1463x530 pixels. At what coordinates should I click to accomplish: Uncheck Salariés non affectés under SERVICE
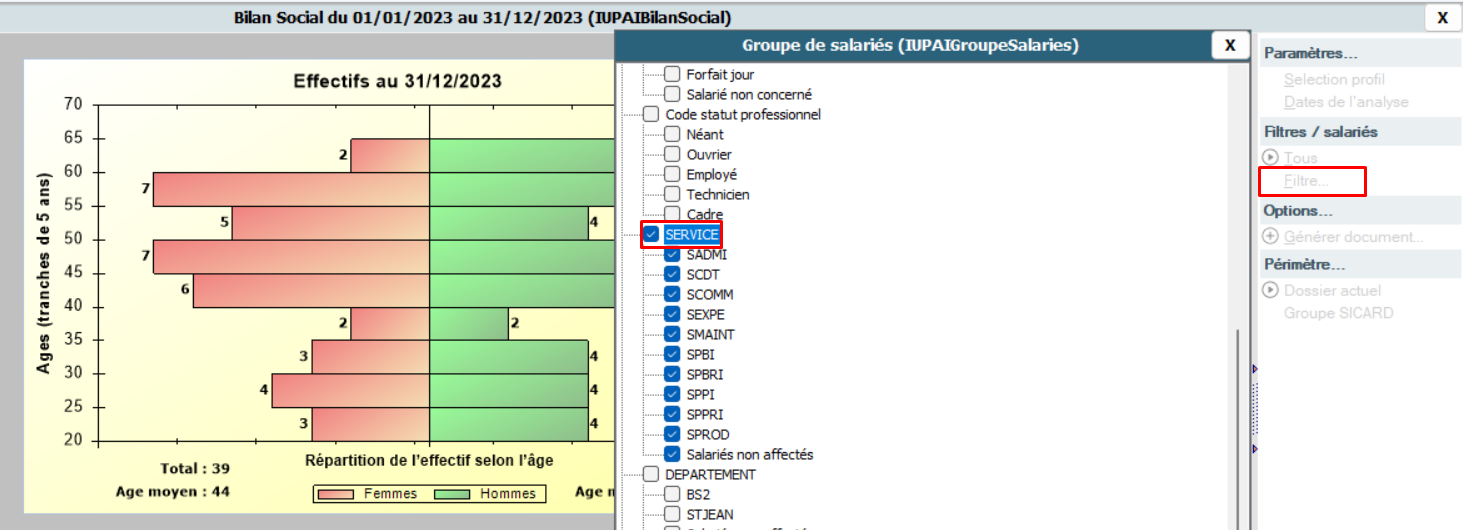point(672,454)
